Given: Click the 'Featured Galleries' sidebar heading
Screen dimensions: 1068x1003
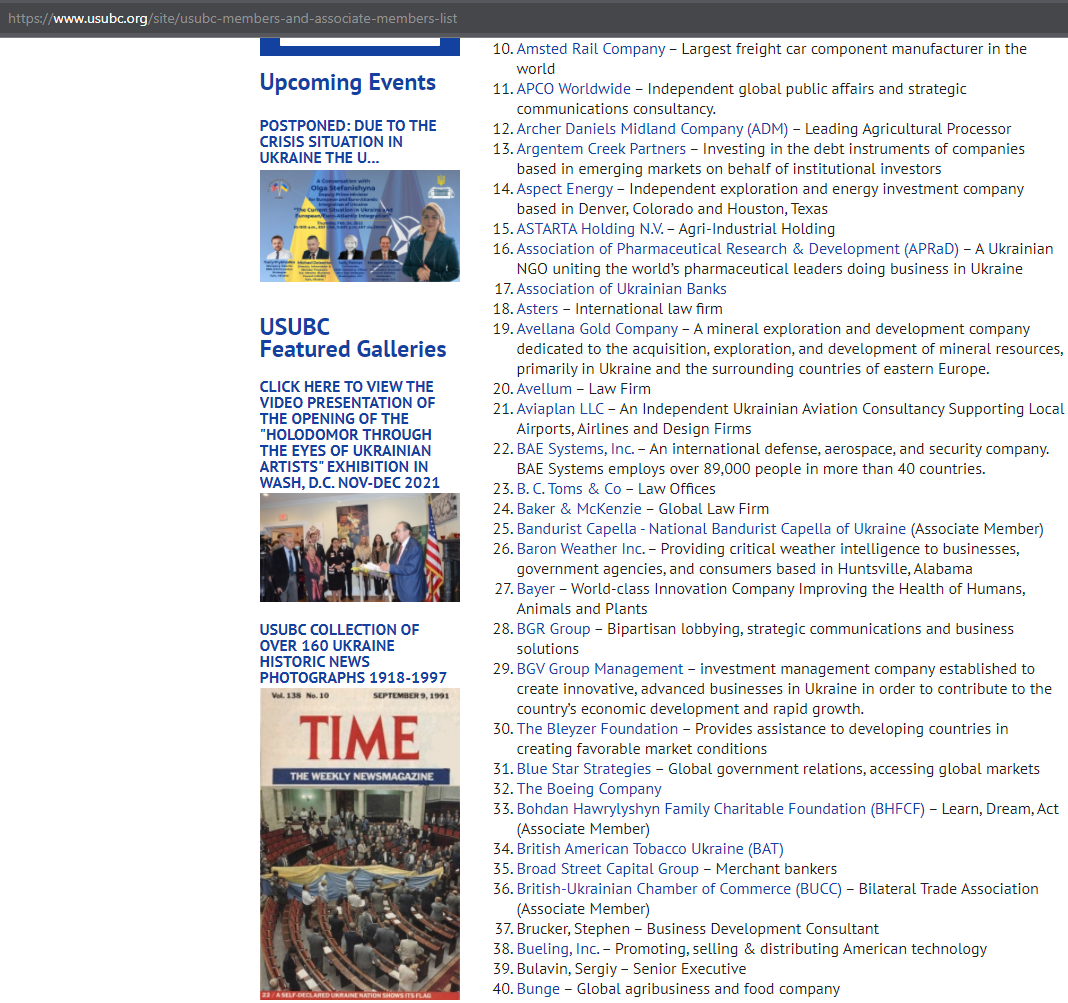Looking at the screenshot, I should [x=353, y=349].
